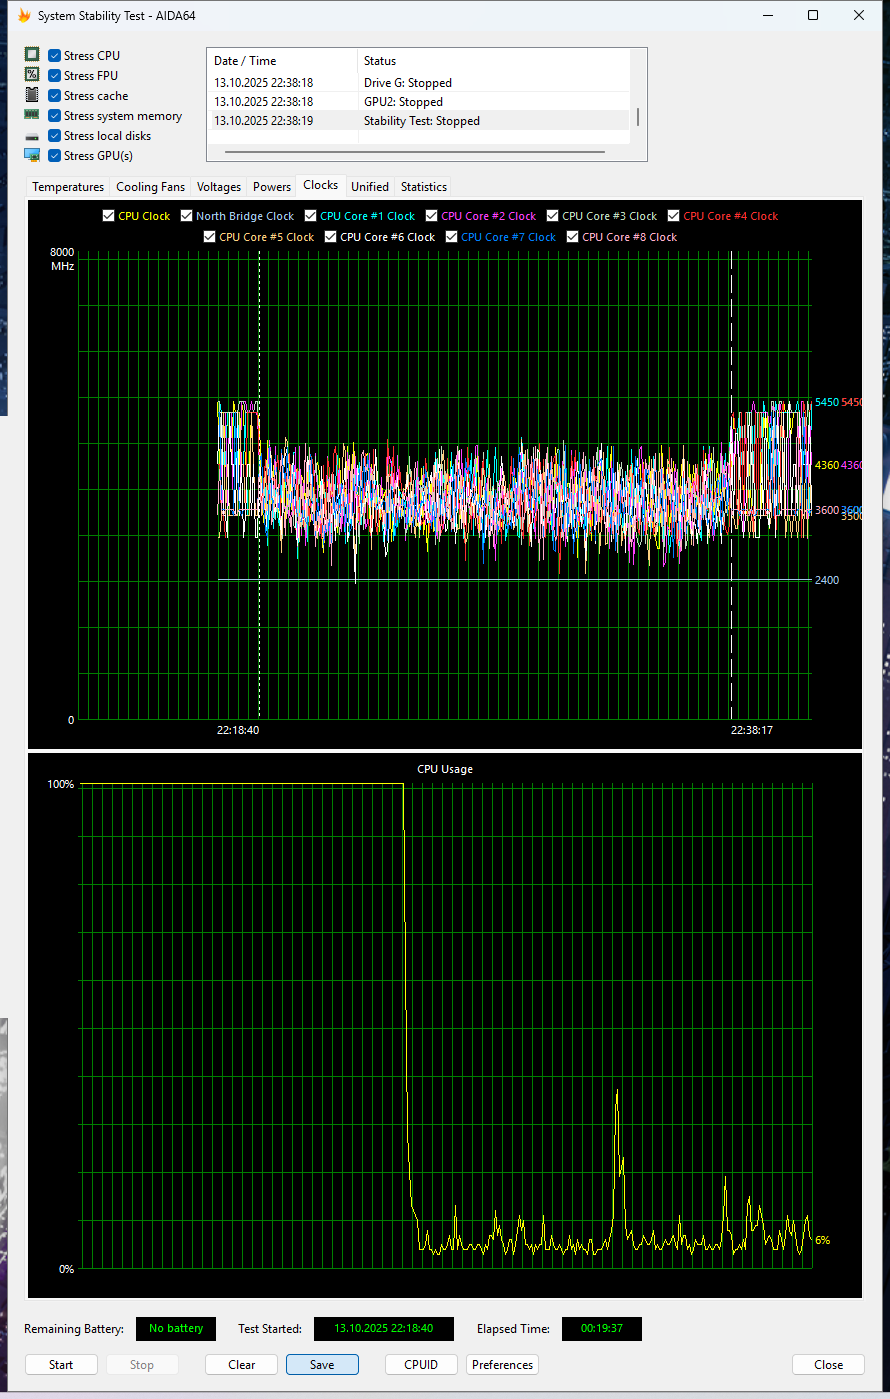Clear the status log with the Clear button

pos(241,1364)
